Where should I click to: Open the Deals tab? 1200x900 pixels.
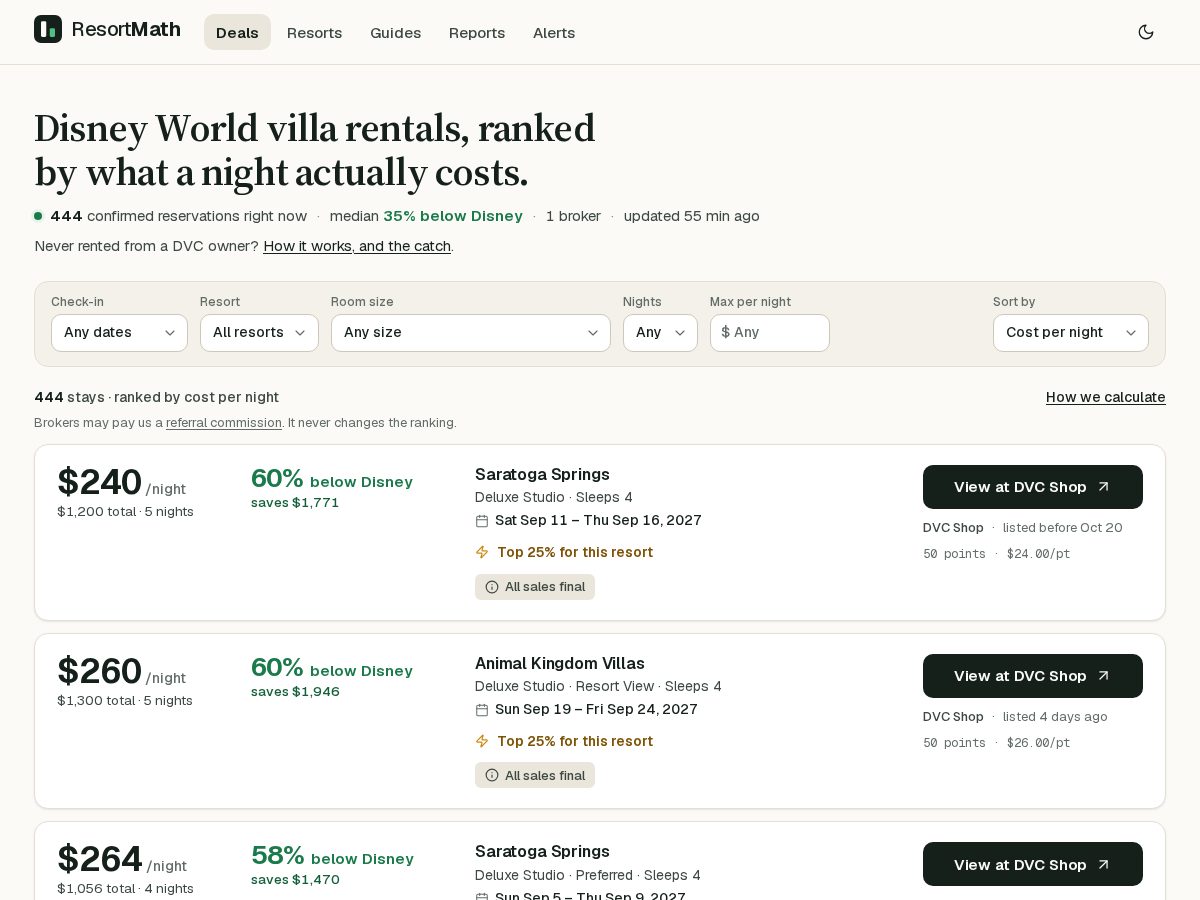pos(237,32)
